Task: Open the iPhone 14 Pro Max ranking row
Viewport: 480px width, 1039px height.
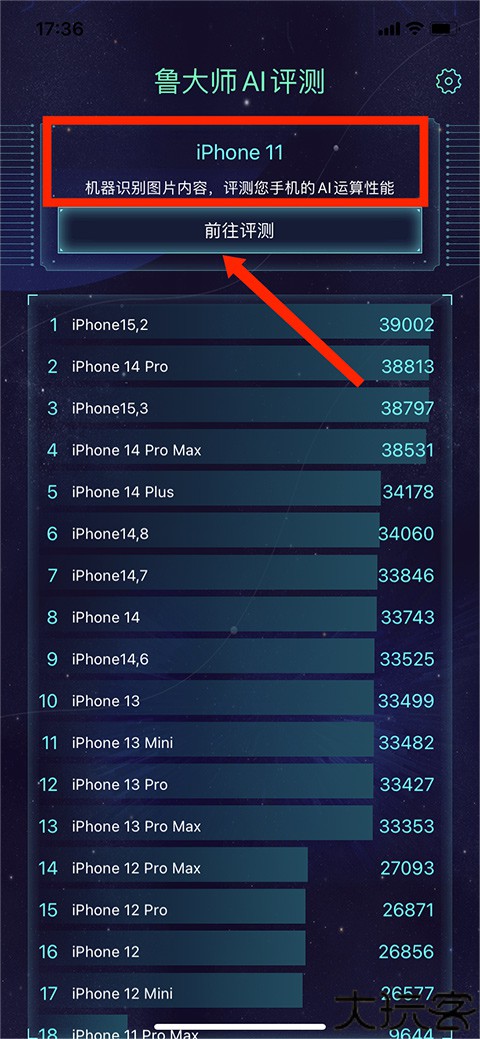Action: (239, 450)
